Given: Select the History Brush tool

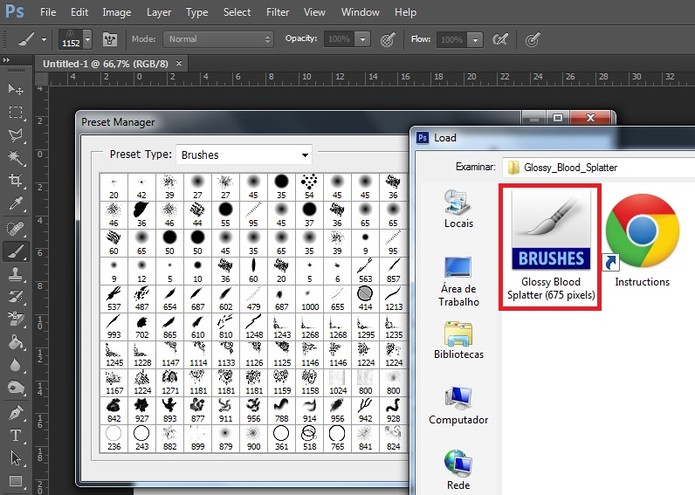Looking at the screenshot, I should pyautogui.click(x=16, y=297).
